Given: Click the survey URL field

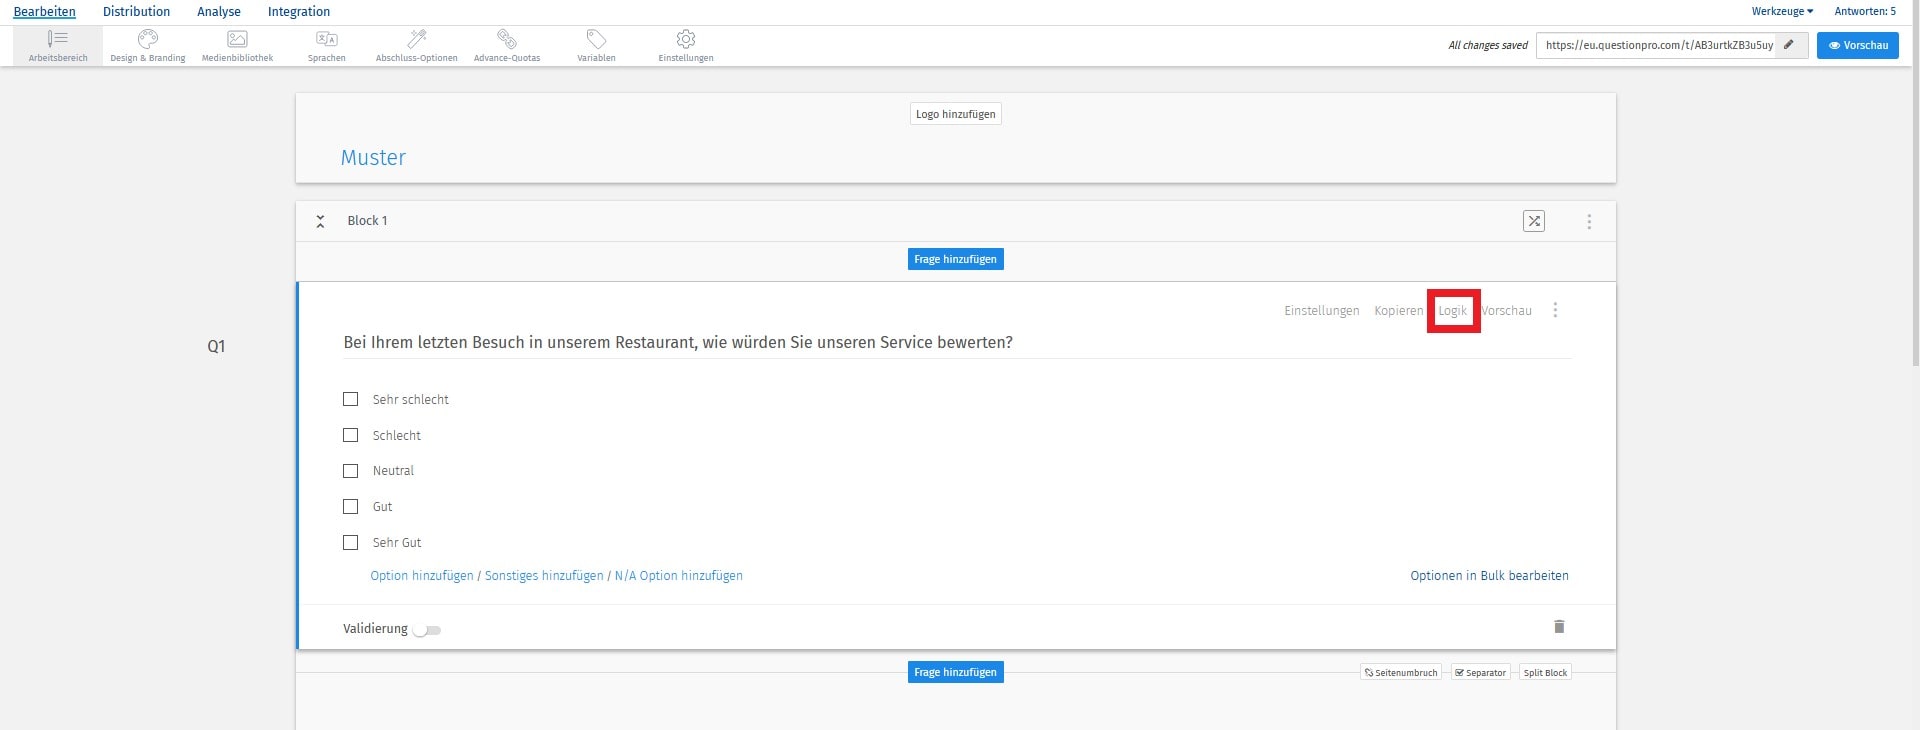Looking at the screenshot, I should coord(1656,45).
